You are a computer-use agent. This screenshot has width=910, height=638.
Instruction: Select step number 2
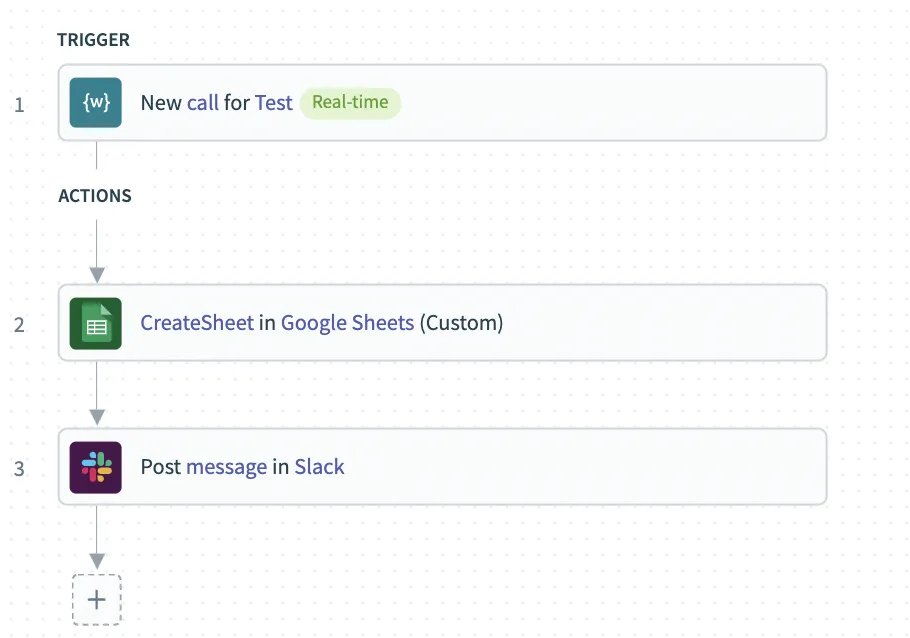20,324
